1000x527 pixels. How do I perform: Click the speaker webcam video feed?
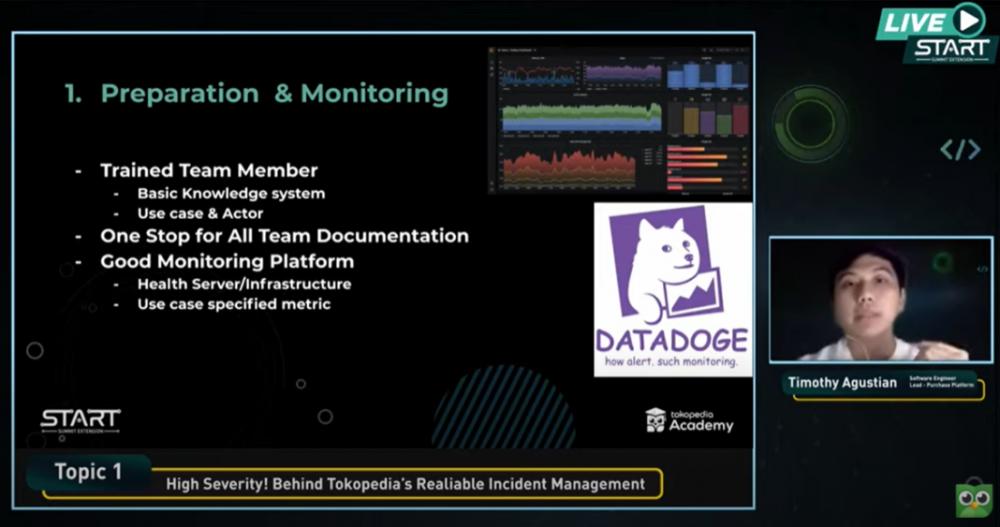tap(881, 300)
